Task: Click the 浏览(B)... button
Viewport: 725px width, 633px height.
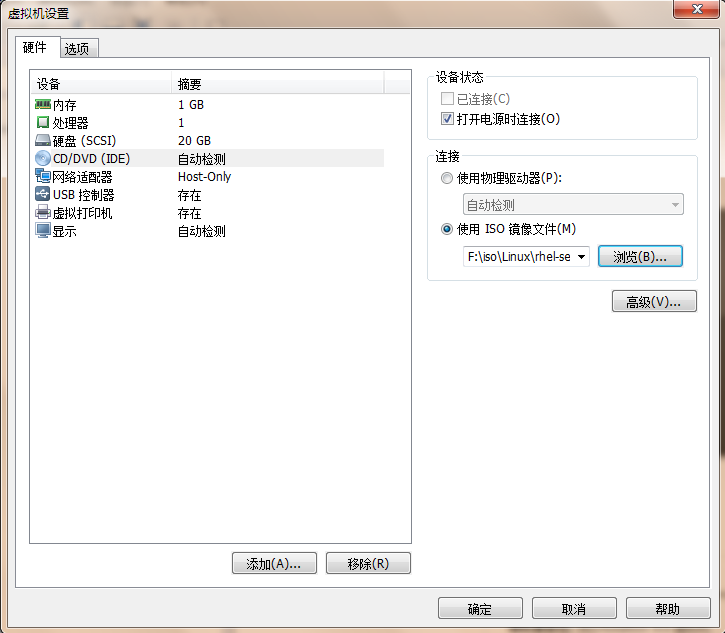Action: [x=640, y=257]
